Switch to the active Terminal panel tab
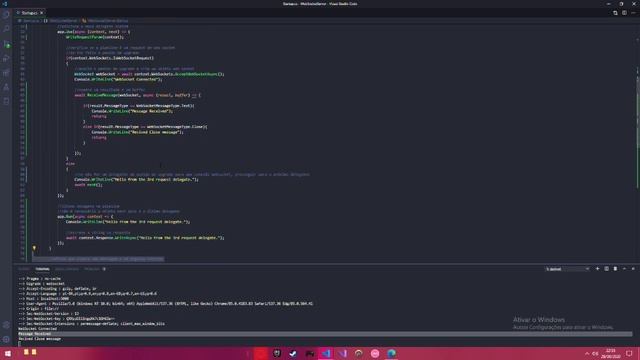Viewport: 640px width, 360px height. [x=42, y=269]
